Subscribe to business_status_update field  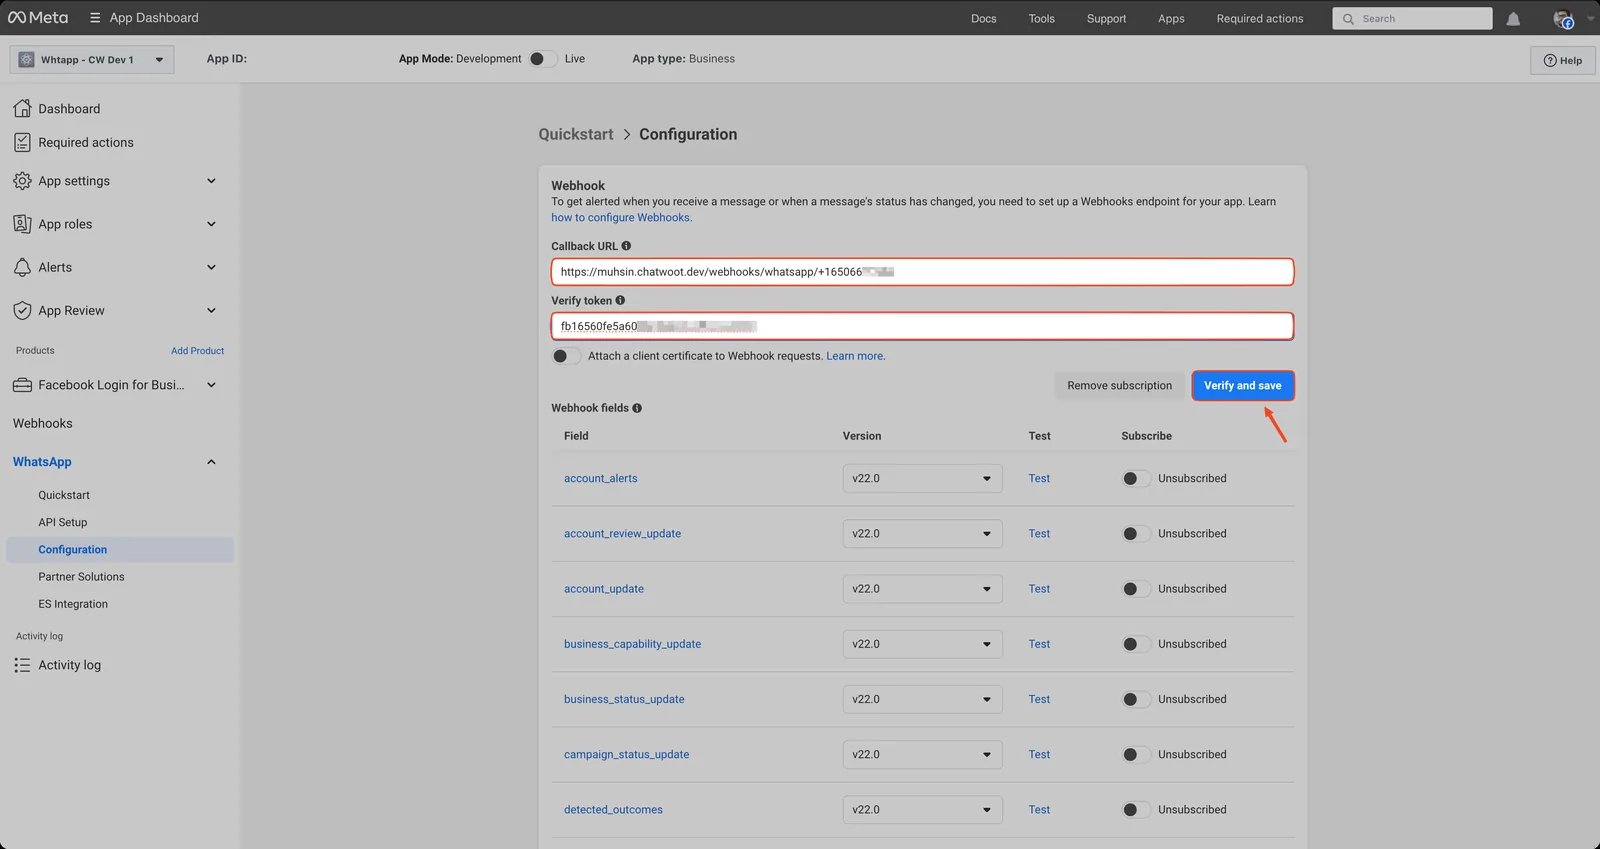point(1136,699)
